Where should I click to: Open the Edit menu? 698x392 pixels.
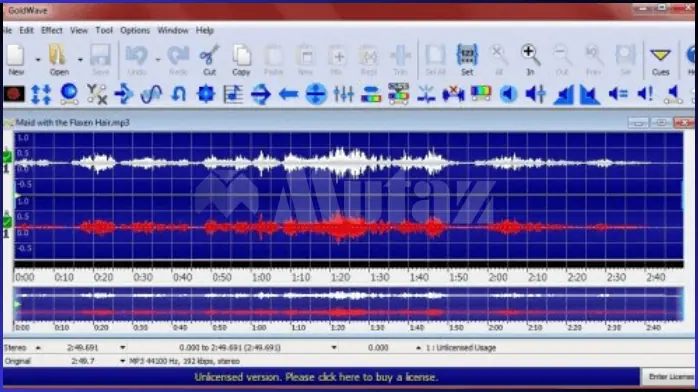coord(26,30)
